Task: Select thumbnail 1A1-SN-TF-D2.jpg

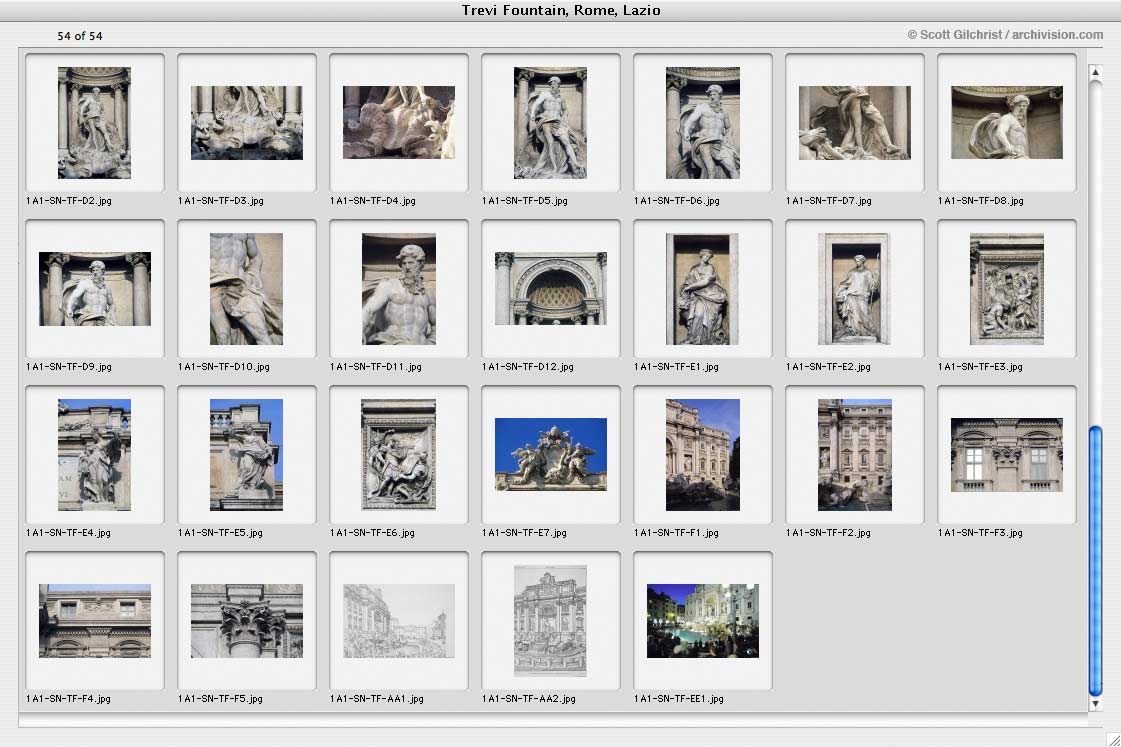Action: click(x=94, y=123)
